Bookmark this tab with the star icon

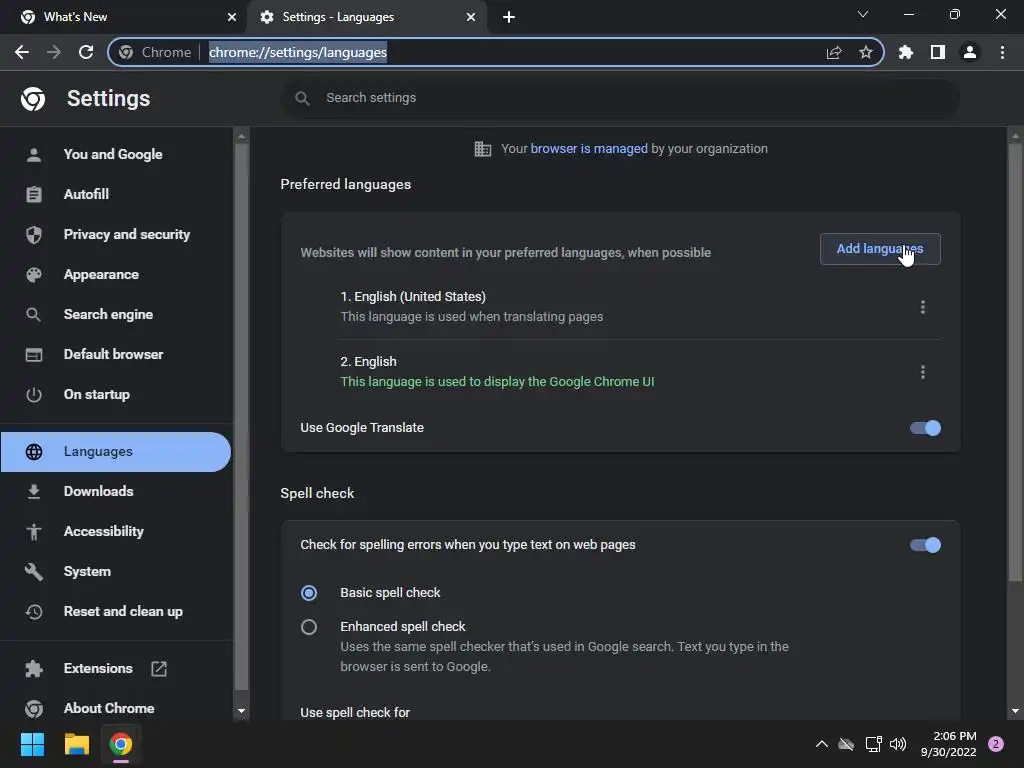[866, 52]
